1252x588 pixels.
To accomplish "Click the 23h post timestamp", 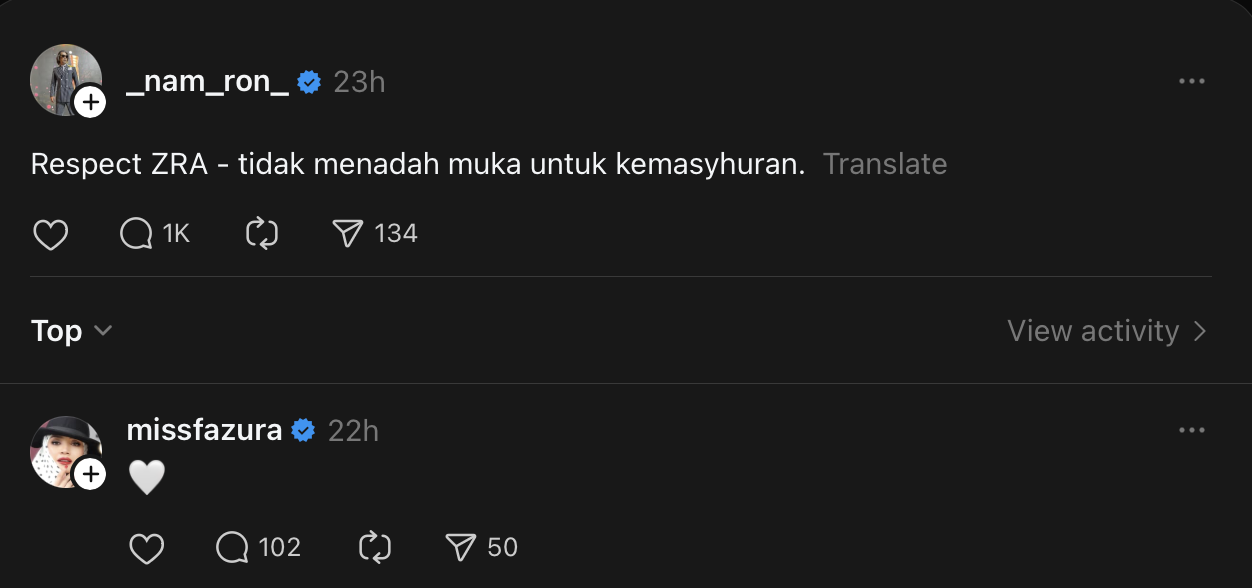I will [x=359, y=82].
